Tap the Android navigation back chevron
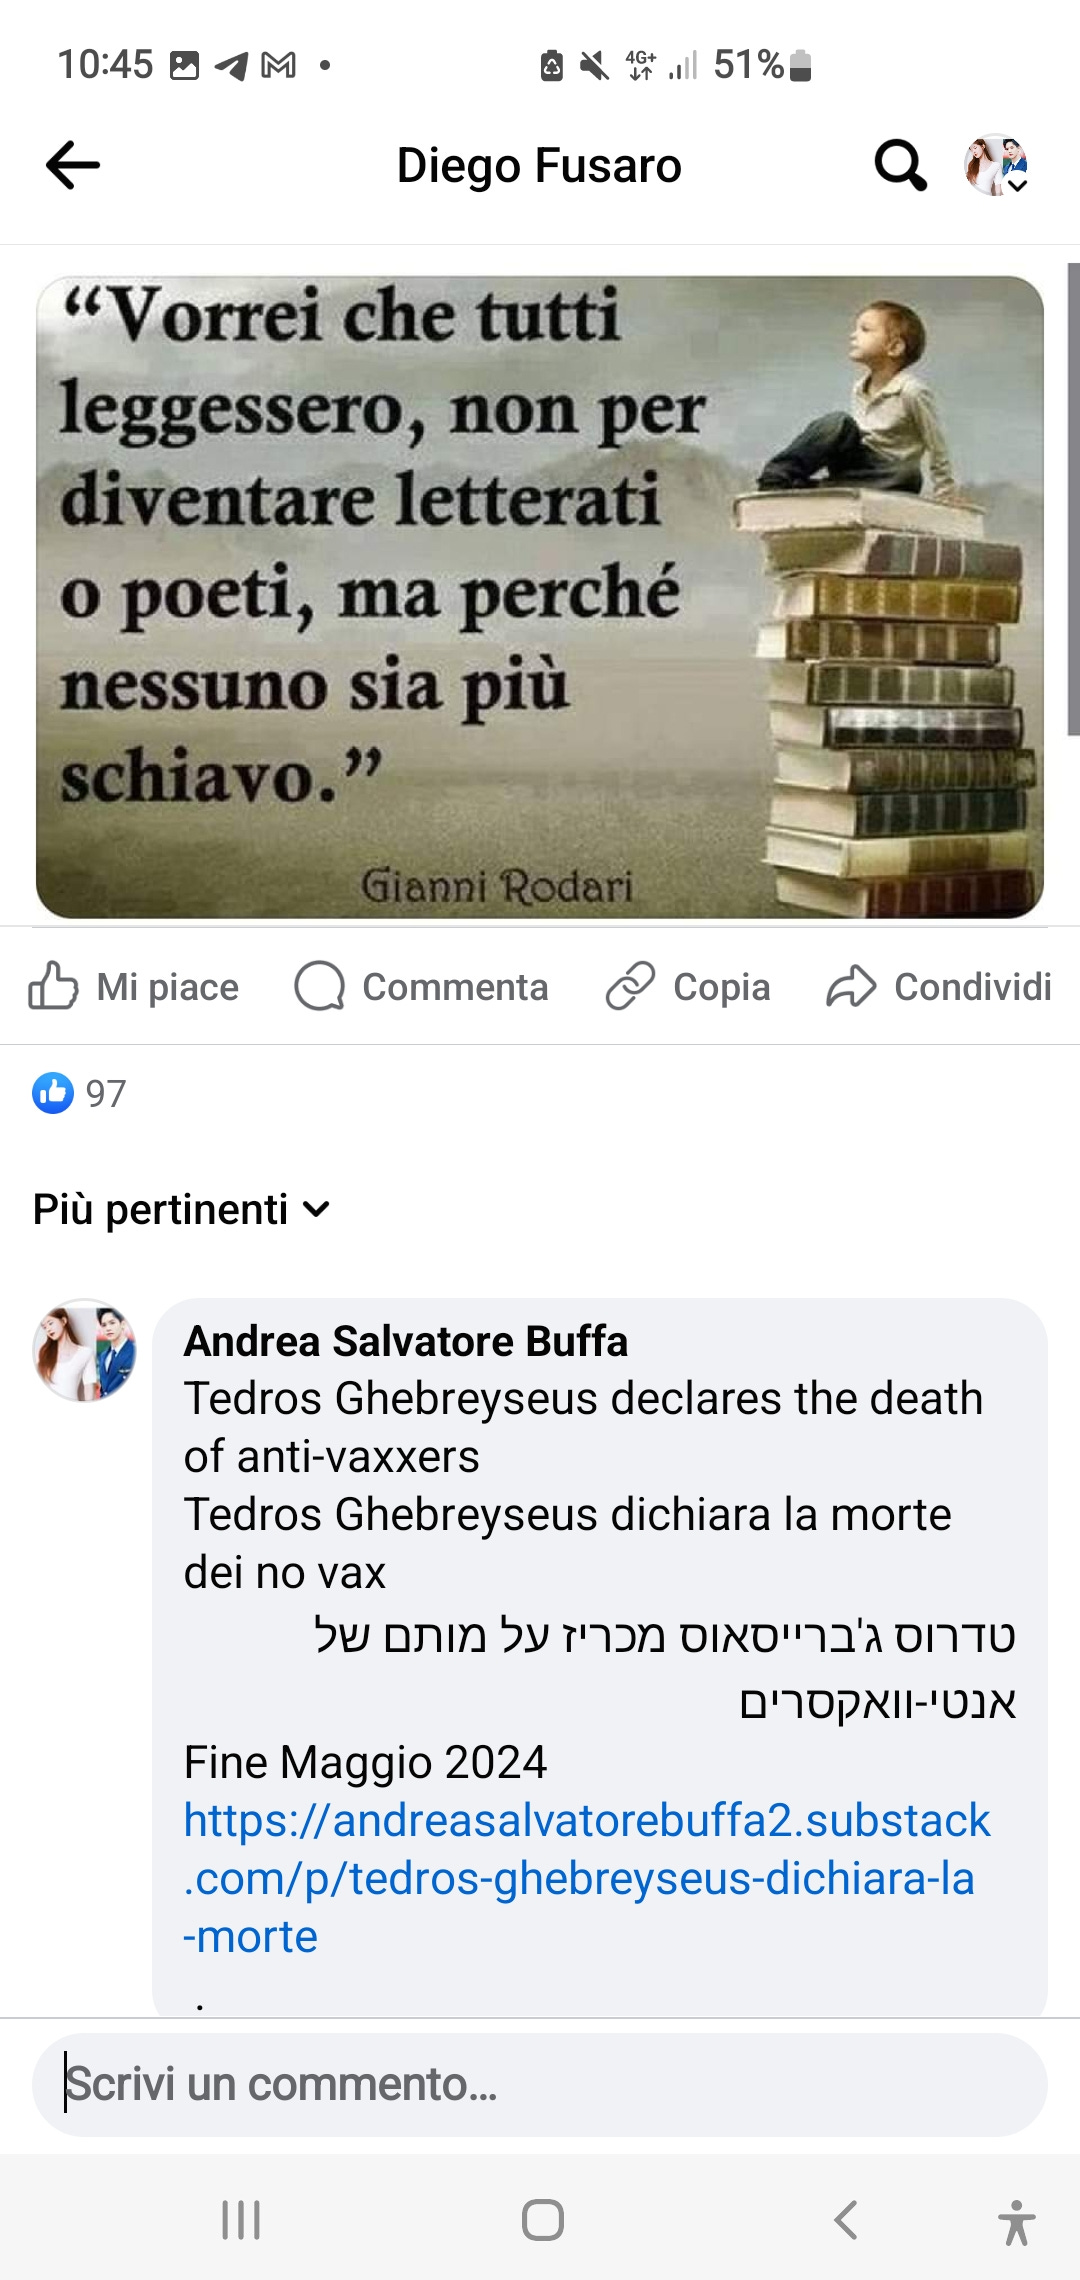 845,2220
